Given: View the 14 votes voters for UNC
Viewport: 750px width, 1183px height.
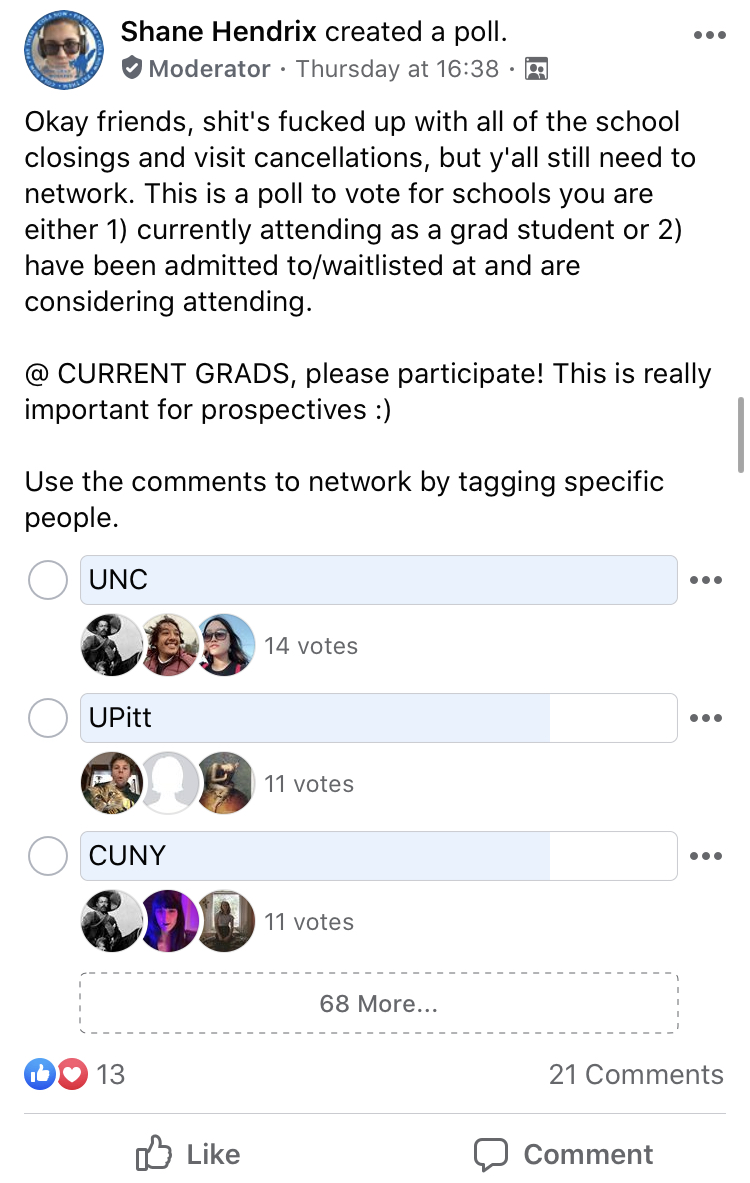Looking at the screenshot, I should 311,646.
